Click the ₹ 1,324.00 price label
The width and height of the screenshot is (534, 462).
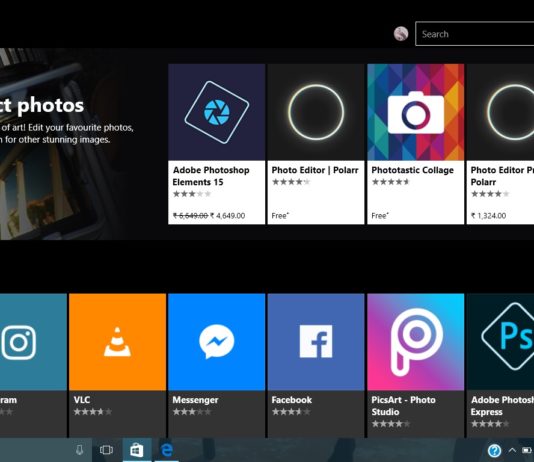tap(488, 216)
